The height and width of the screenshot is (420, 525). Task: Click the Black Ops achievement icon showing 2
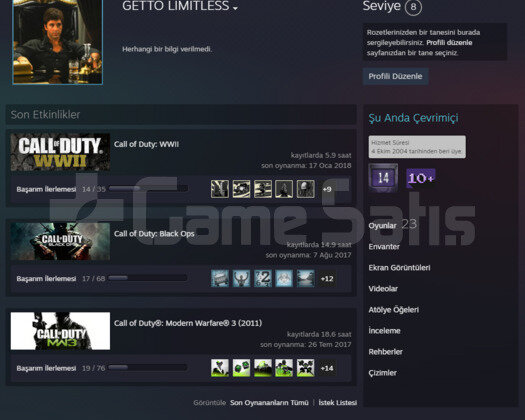(263, 278)
